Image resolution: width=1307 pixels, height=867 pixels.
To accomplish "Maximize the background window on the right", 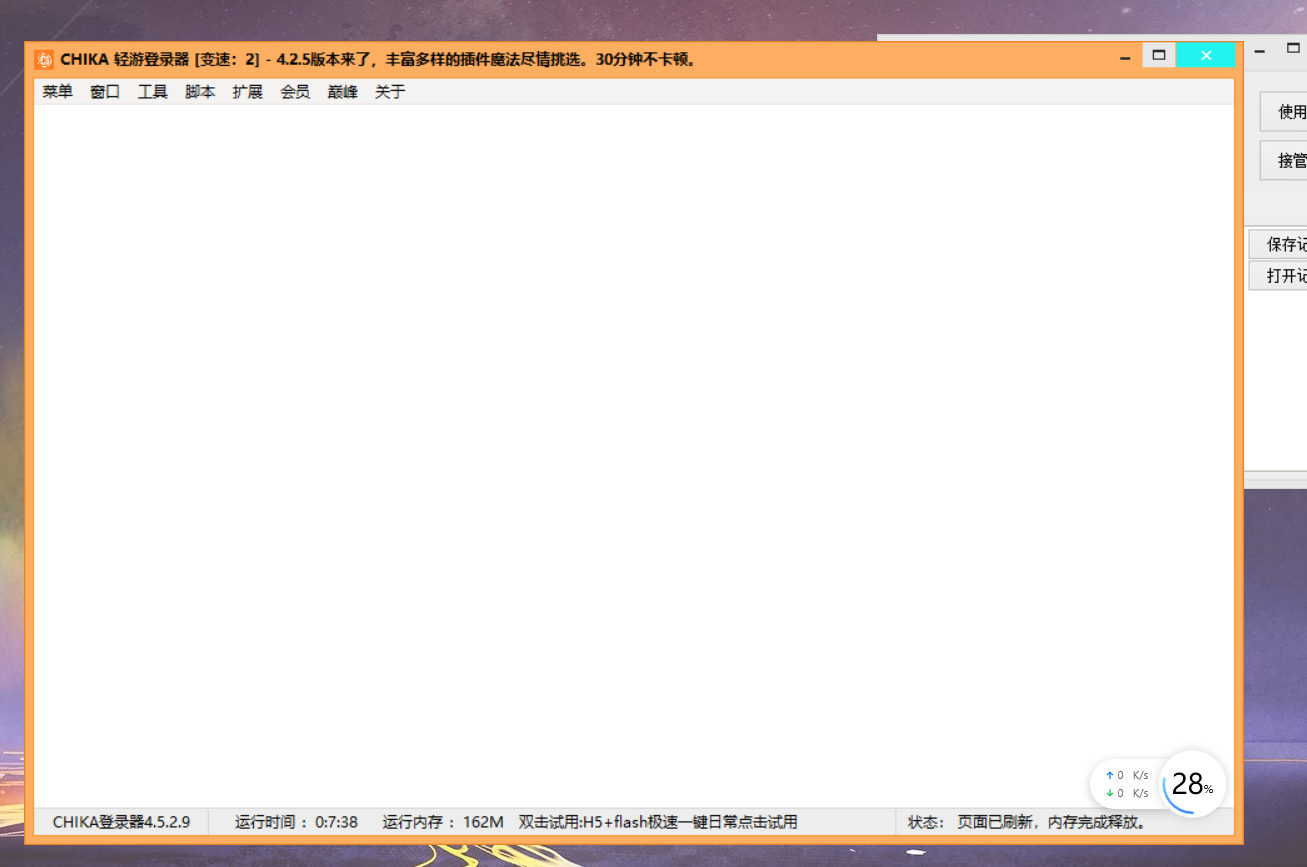I will pyautogui.click(x=1293, y=49).
